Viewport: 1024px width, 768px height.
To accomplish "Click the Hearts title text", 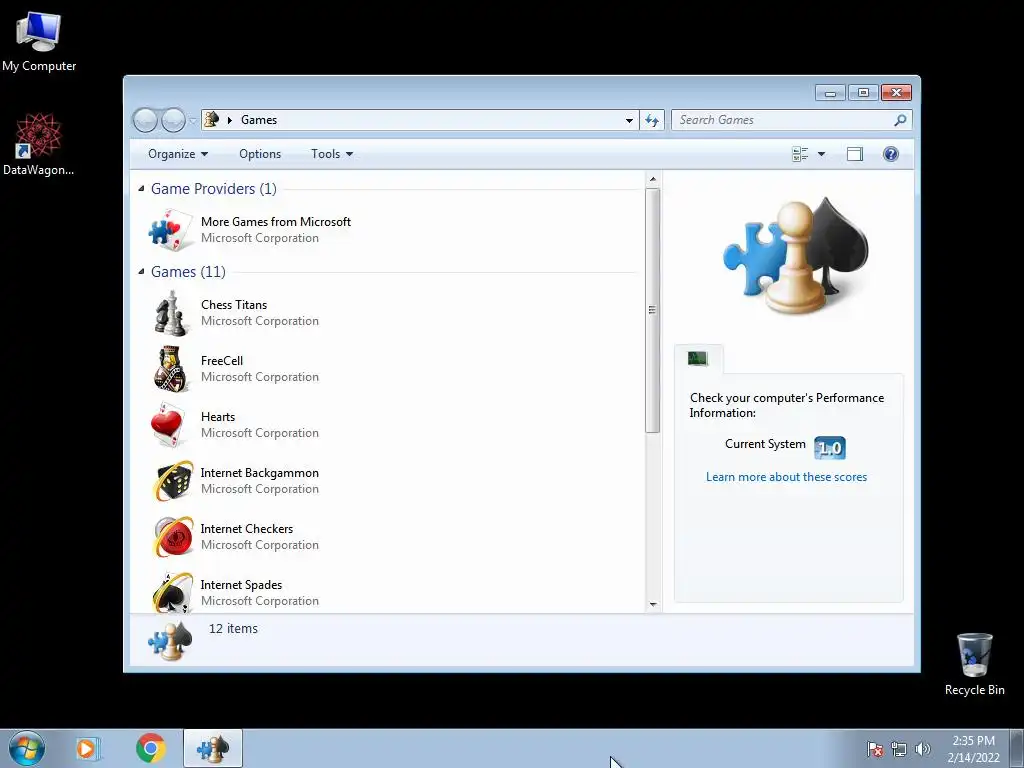I will pos(218,417).
